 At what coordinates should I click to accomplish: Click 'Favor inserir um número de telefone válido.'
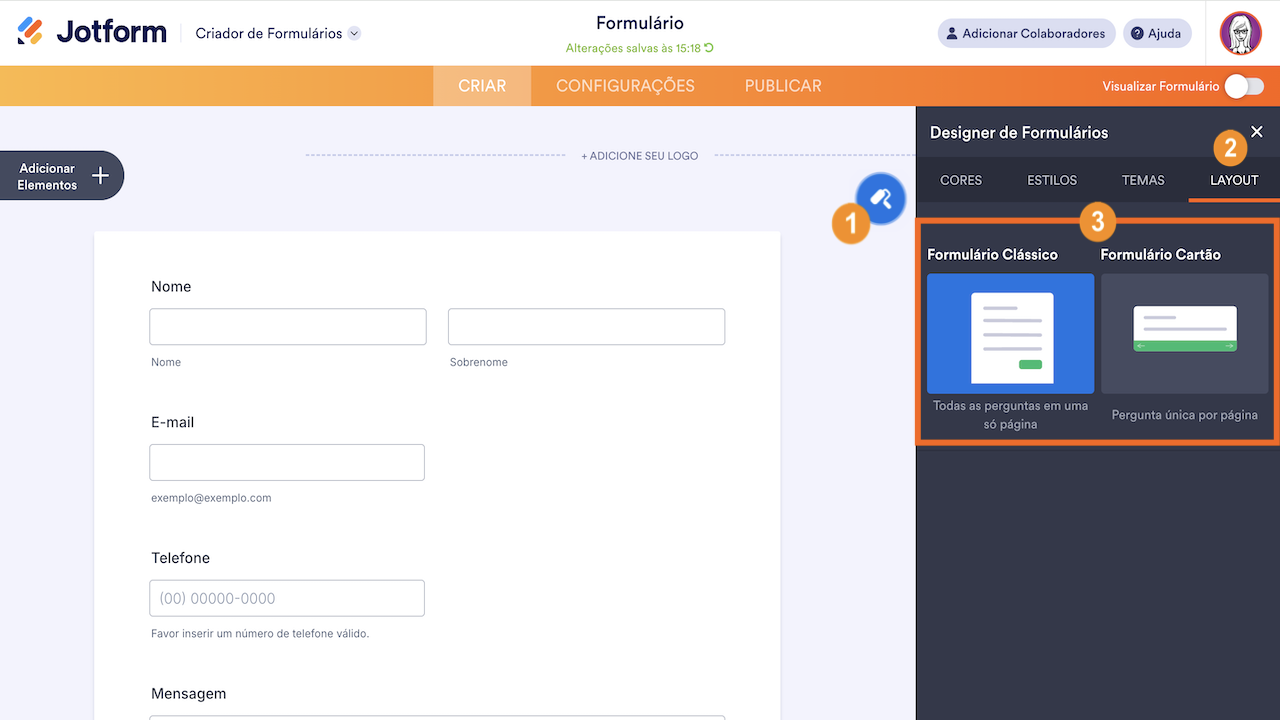(x=260, y=633)
